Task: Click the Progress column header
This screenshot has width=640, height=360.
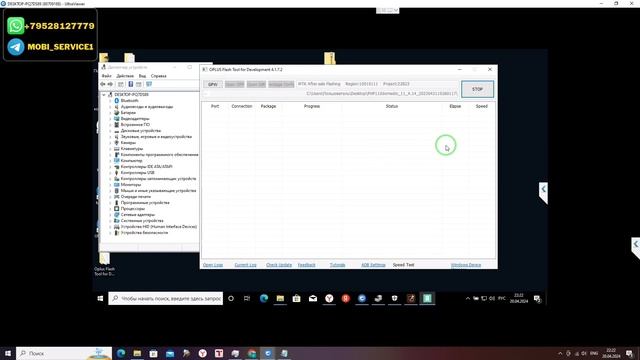Action: tap(312, 106)
